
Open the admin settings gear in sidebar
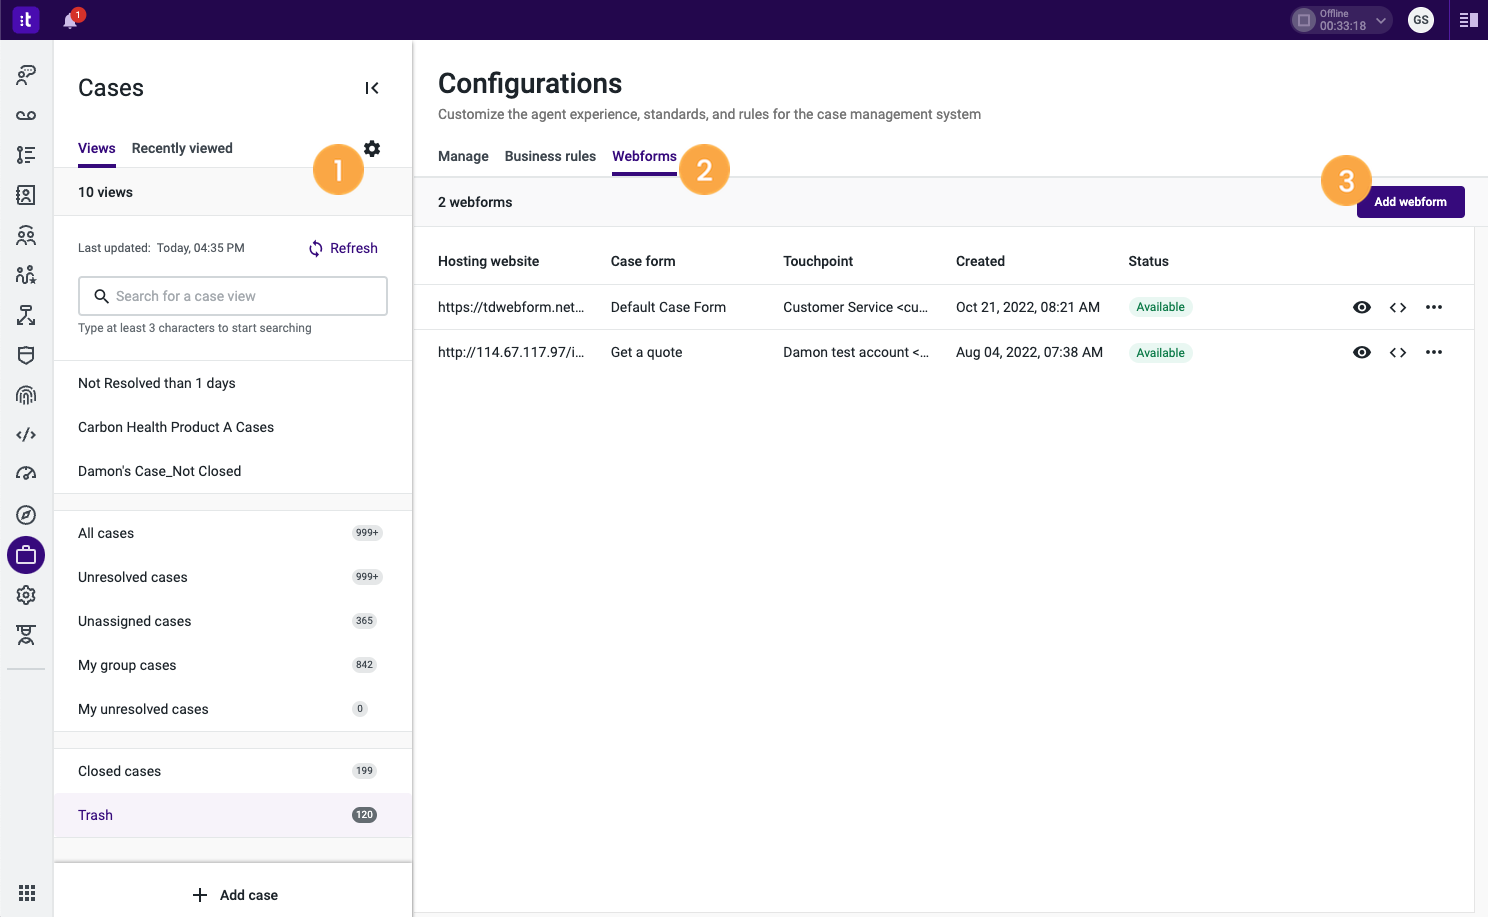coord(26,595)
